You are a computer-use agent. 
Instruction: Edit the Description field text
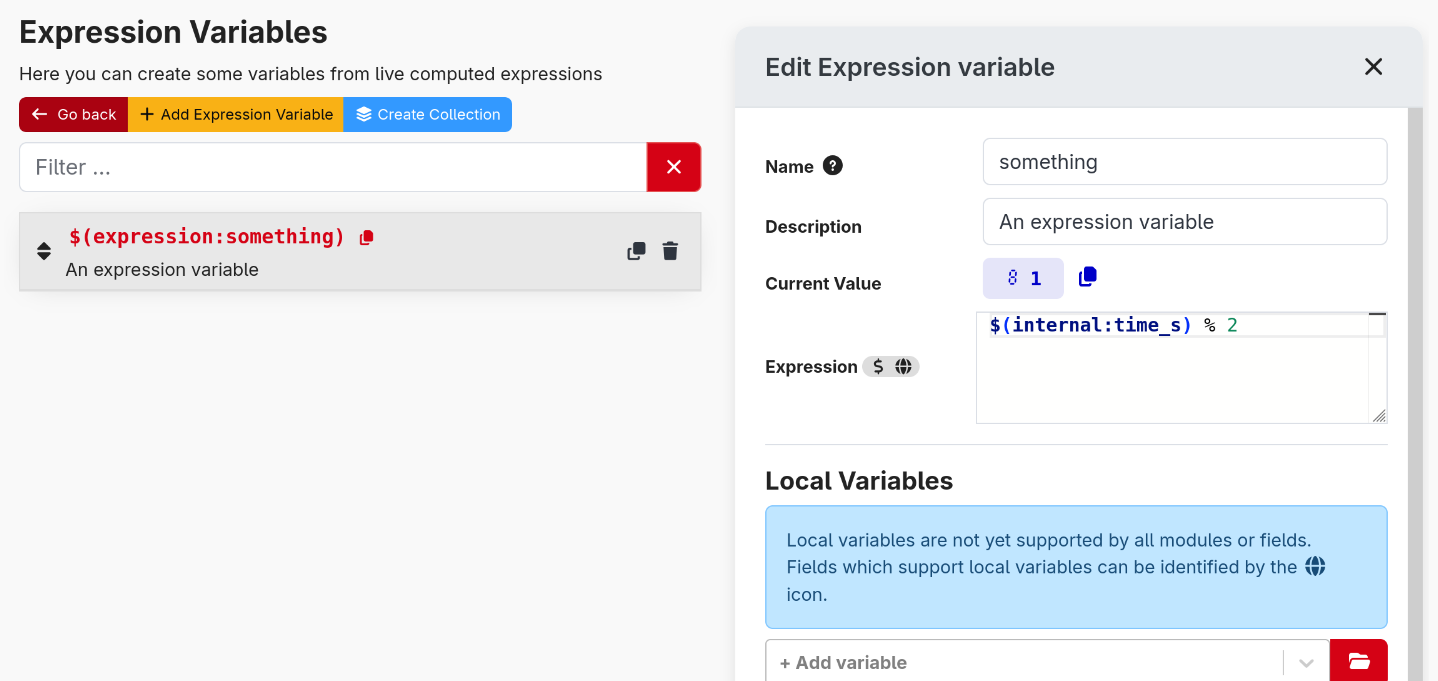1184,221
